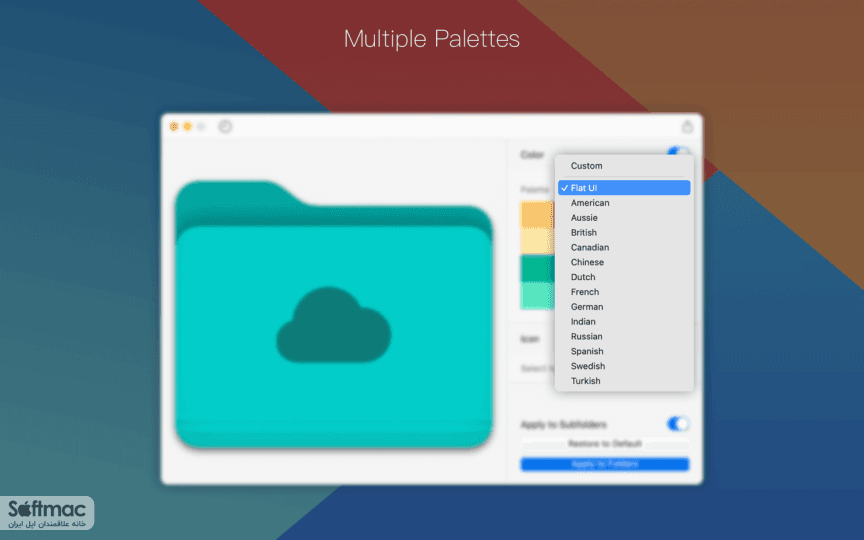
Task: Choose the Dutch palette
Action: point(624,277)
